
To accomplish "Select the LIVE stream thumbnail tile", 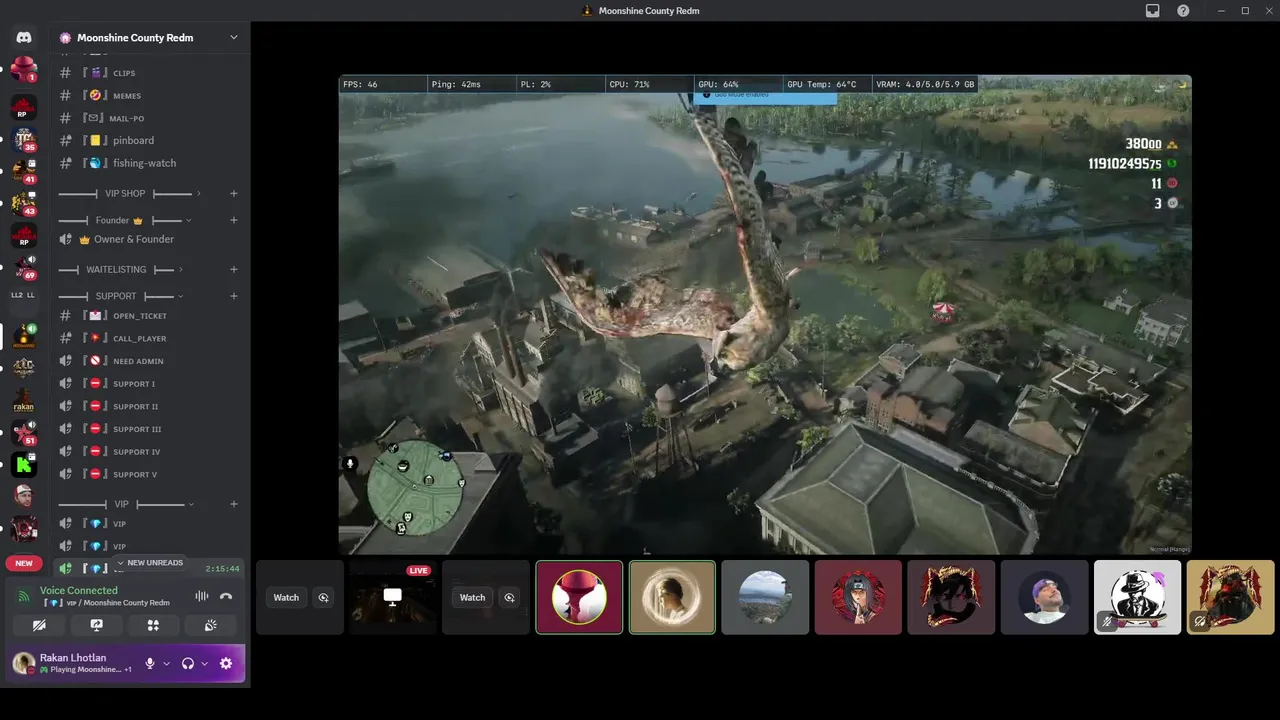I will click(393, 597).
